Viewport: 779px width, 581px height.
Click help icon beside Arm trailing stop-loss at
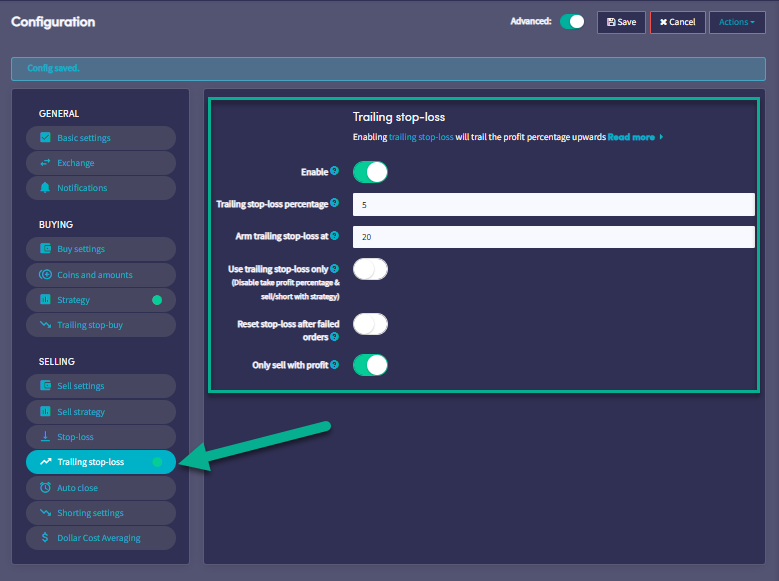[334, 236]
